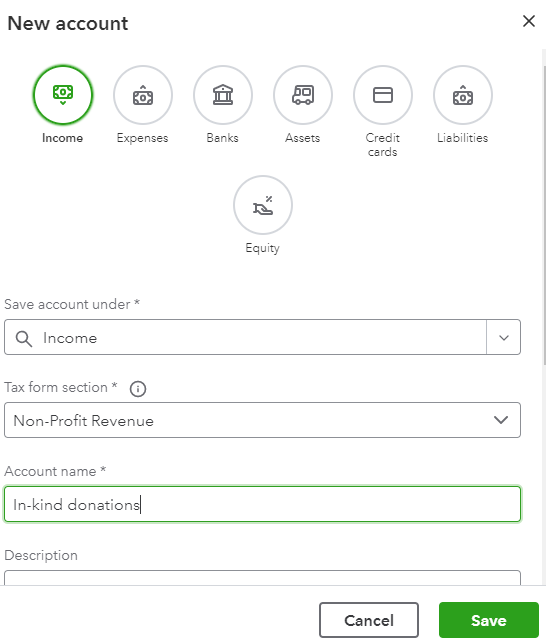Pick the Equity hand icon
Screen dimensions: 546x641
(x=263, y=205)
